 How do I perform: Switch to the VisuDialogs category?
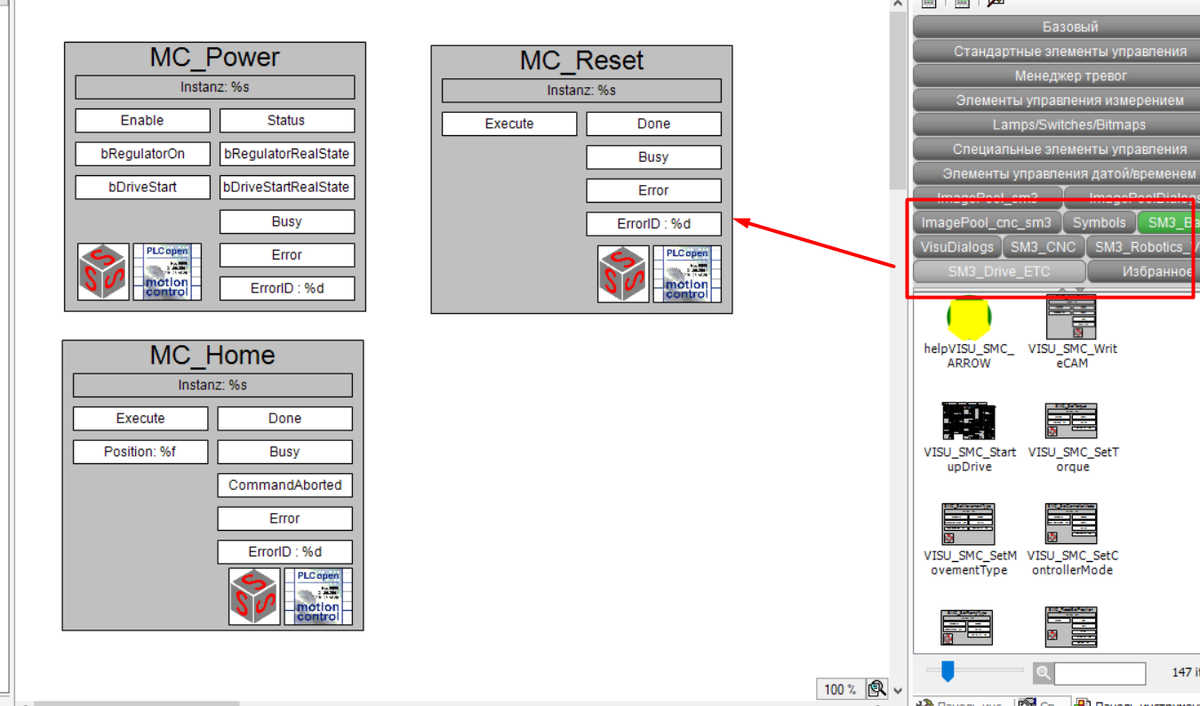[957, 247]
